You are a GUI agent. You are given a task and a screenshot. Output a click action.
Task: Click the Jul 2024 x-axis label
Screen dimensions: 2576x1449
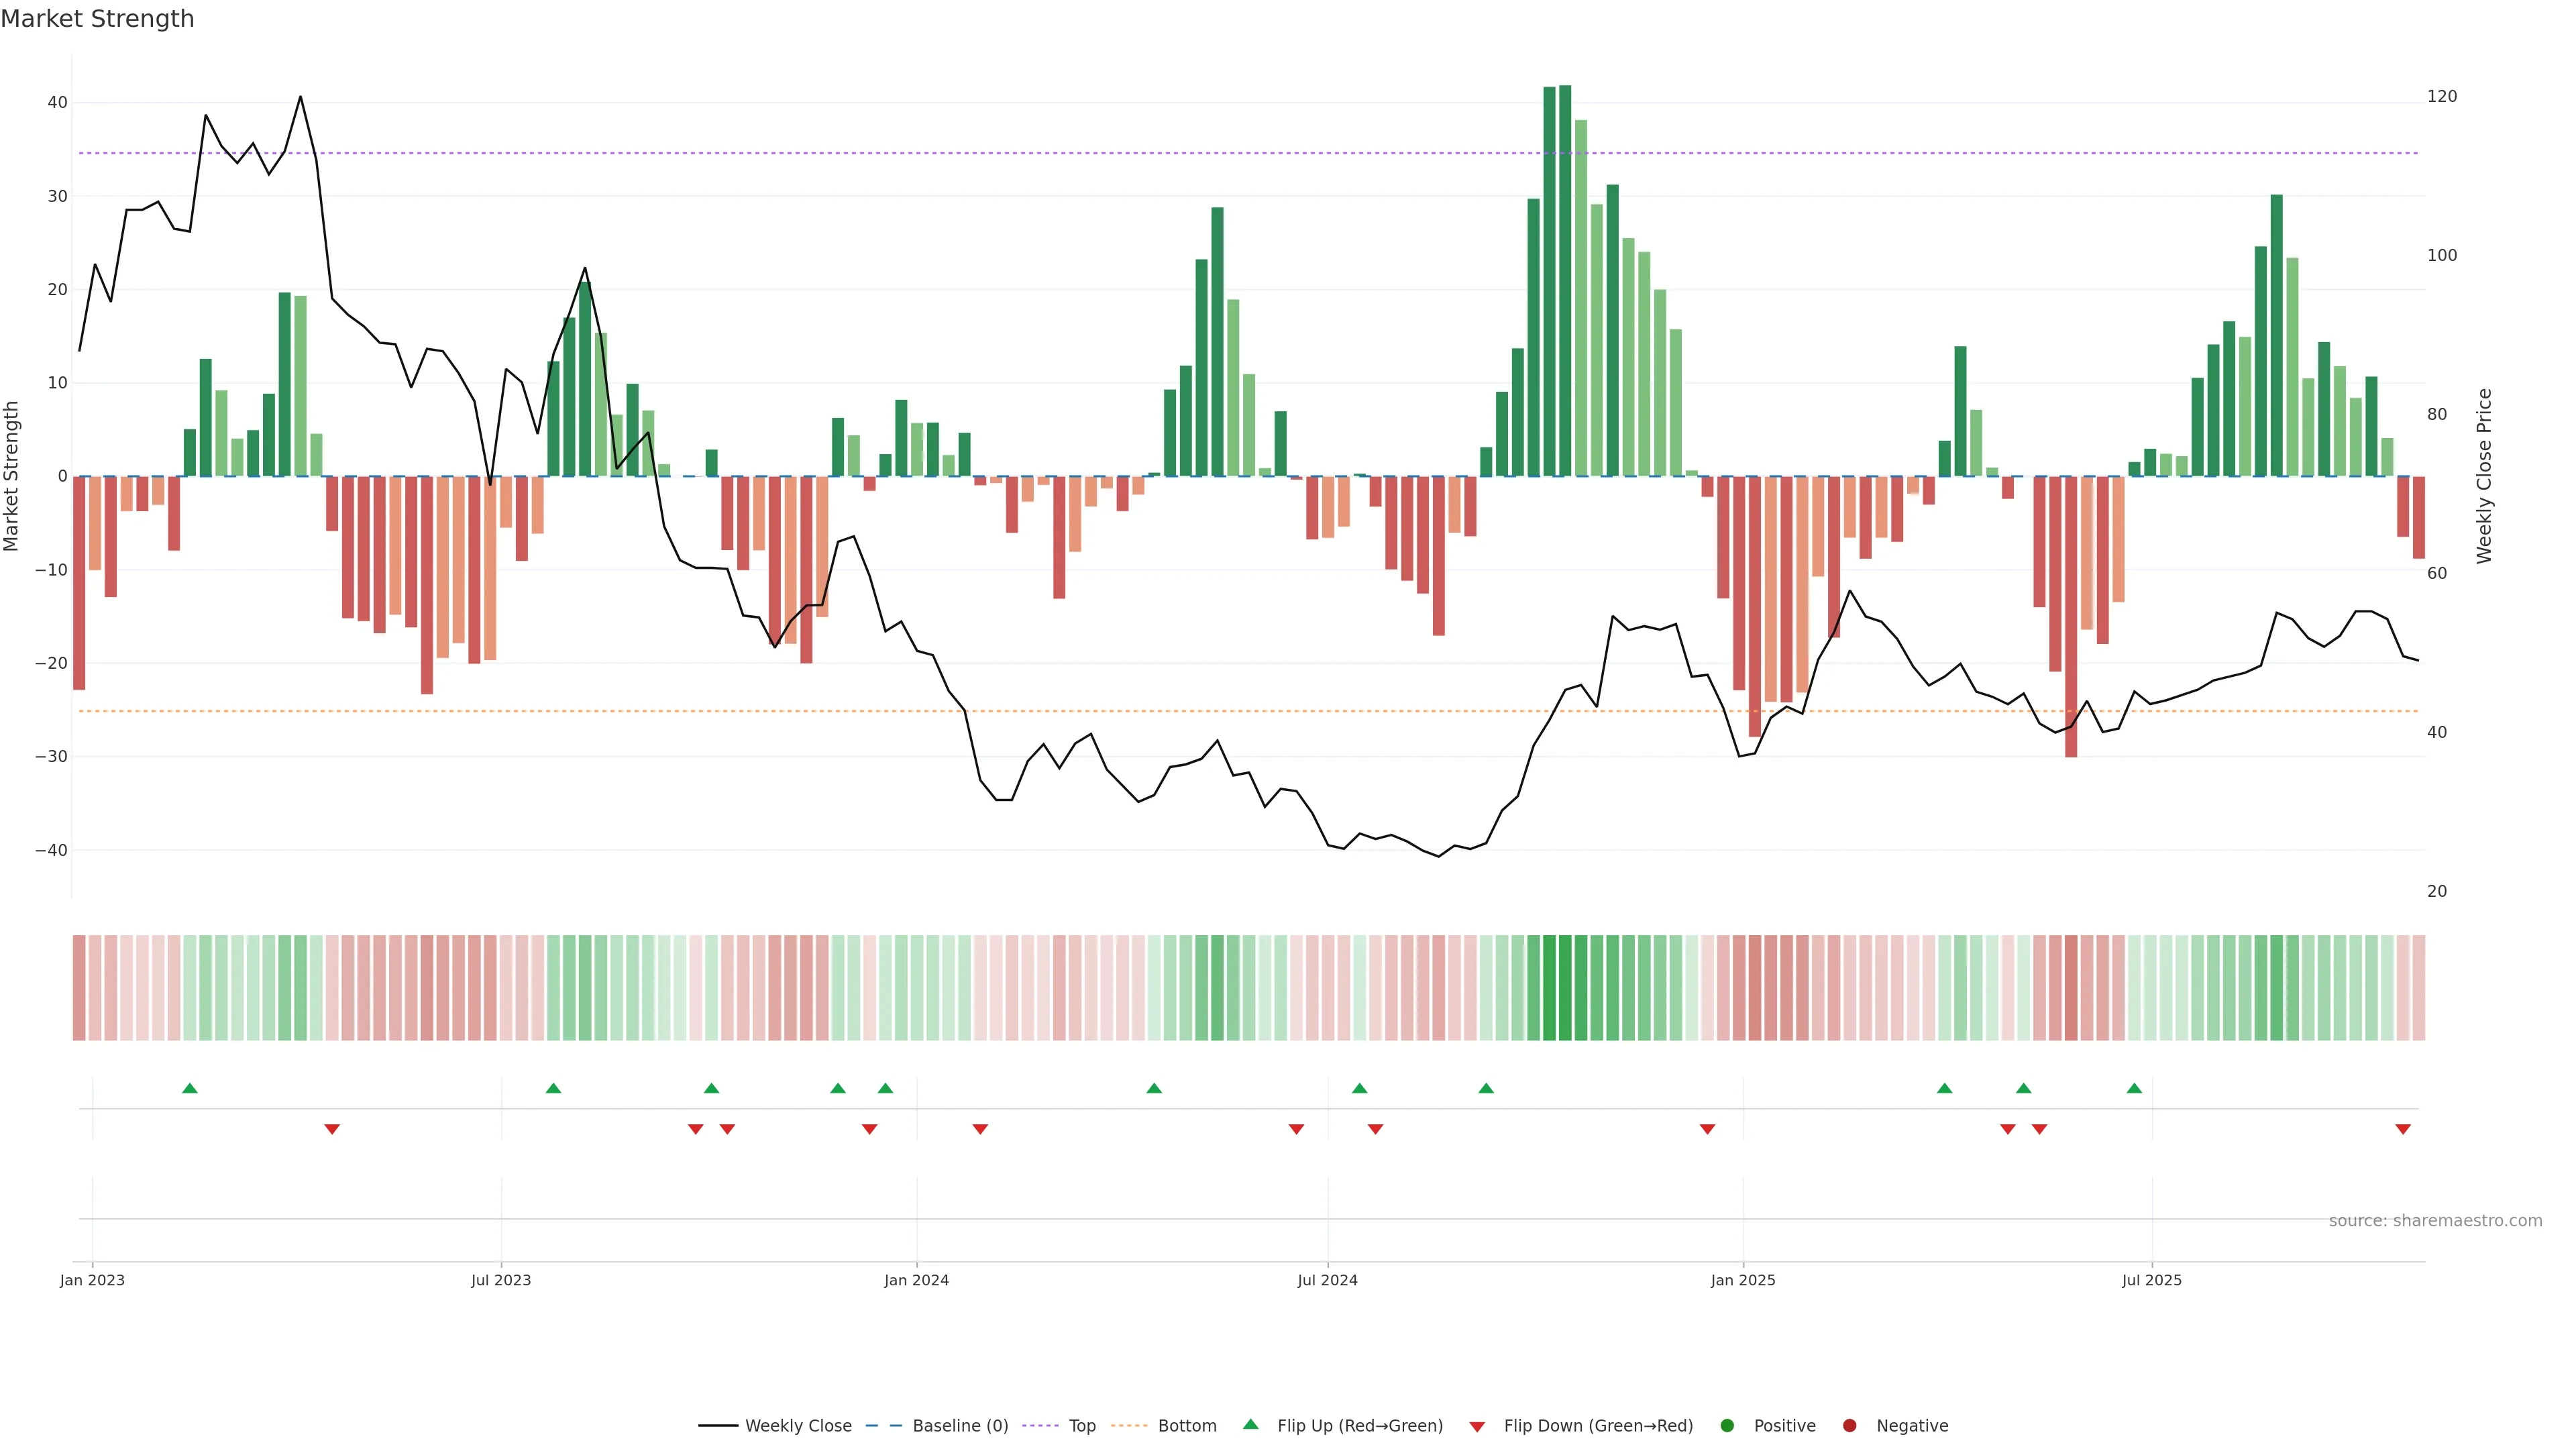pos(1327,1281)
